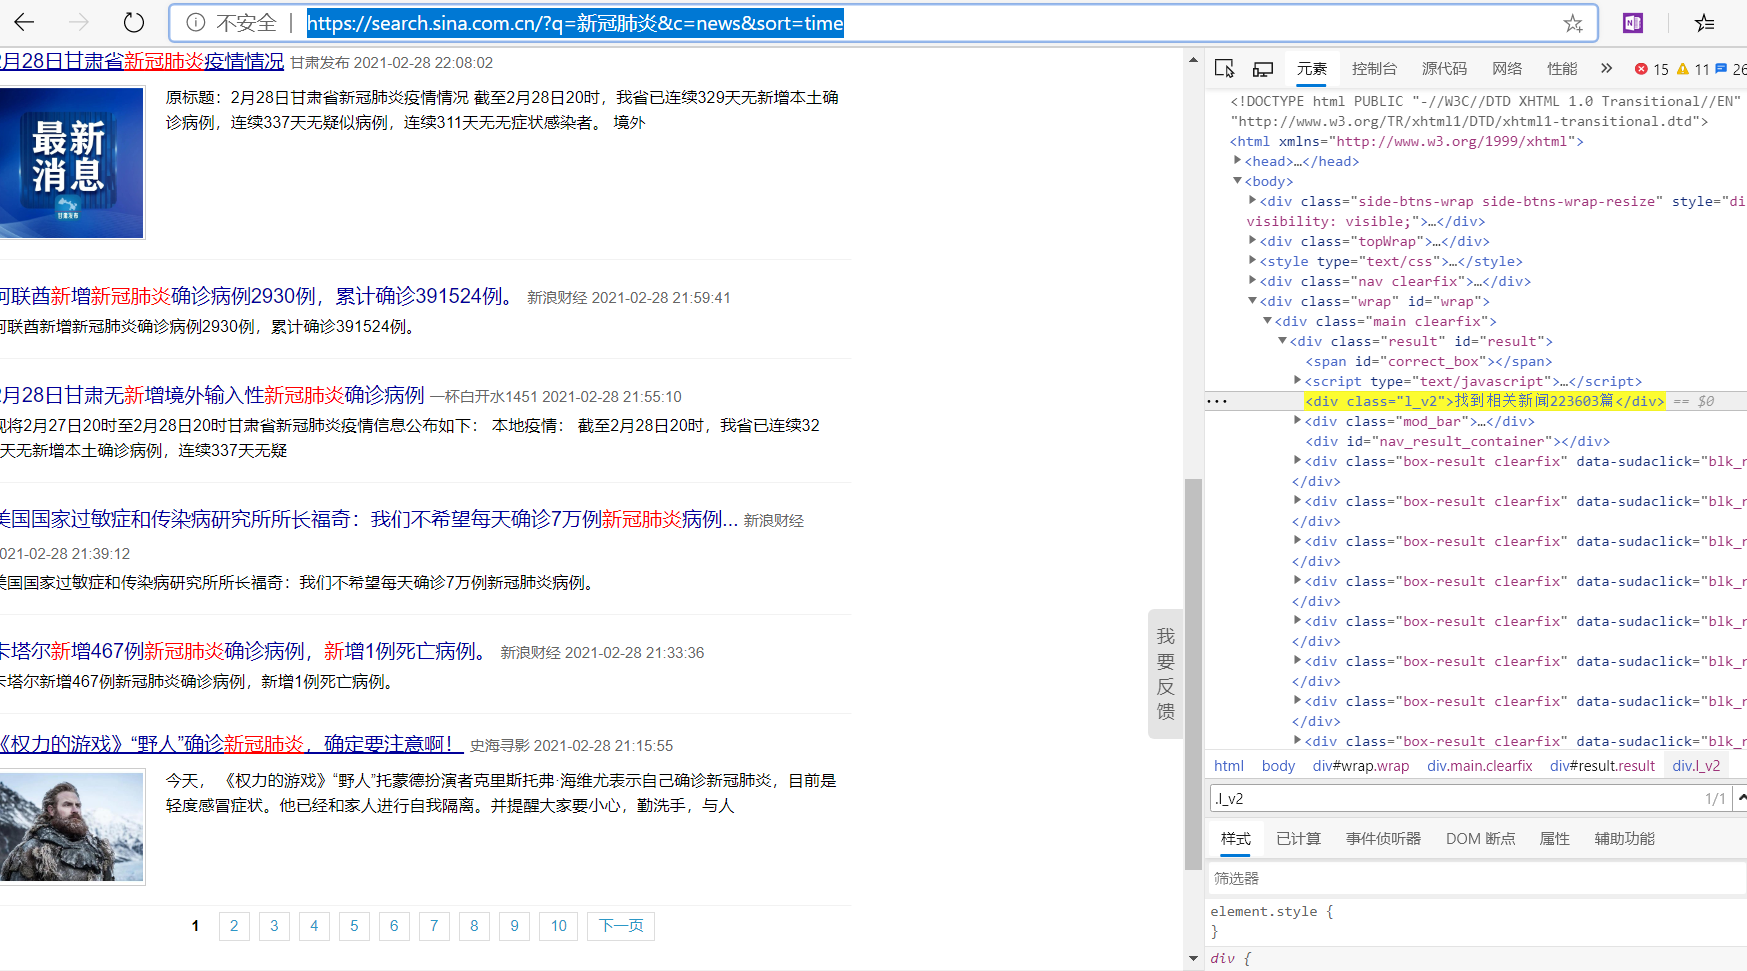1747x971 pixels.
Task: Open the favorites list icon
Action: coord(1705,22)
